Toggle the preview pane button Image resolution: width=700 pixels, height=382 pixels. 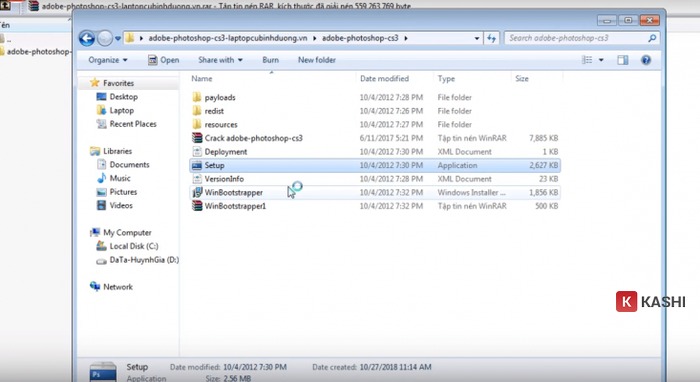623,60
